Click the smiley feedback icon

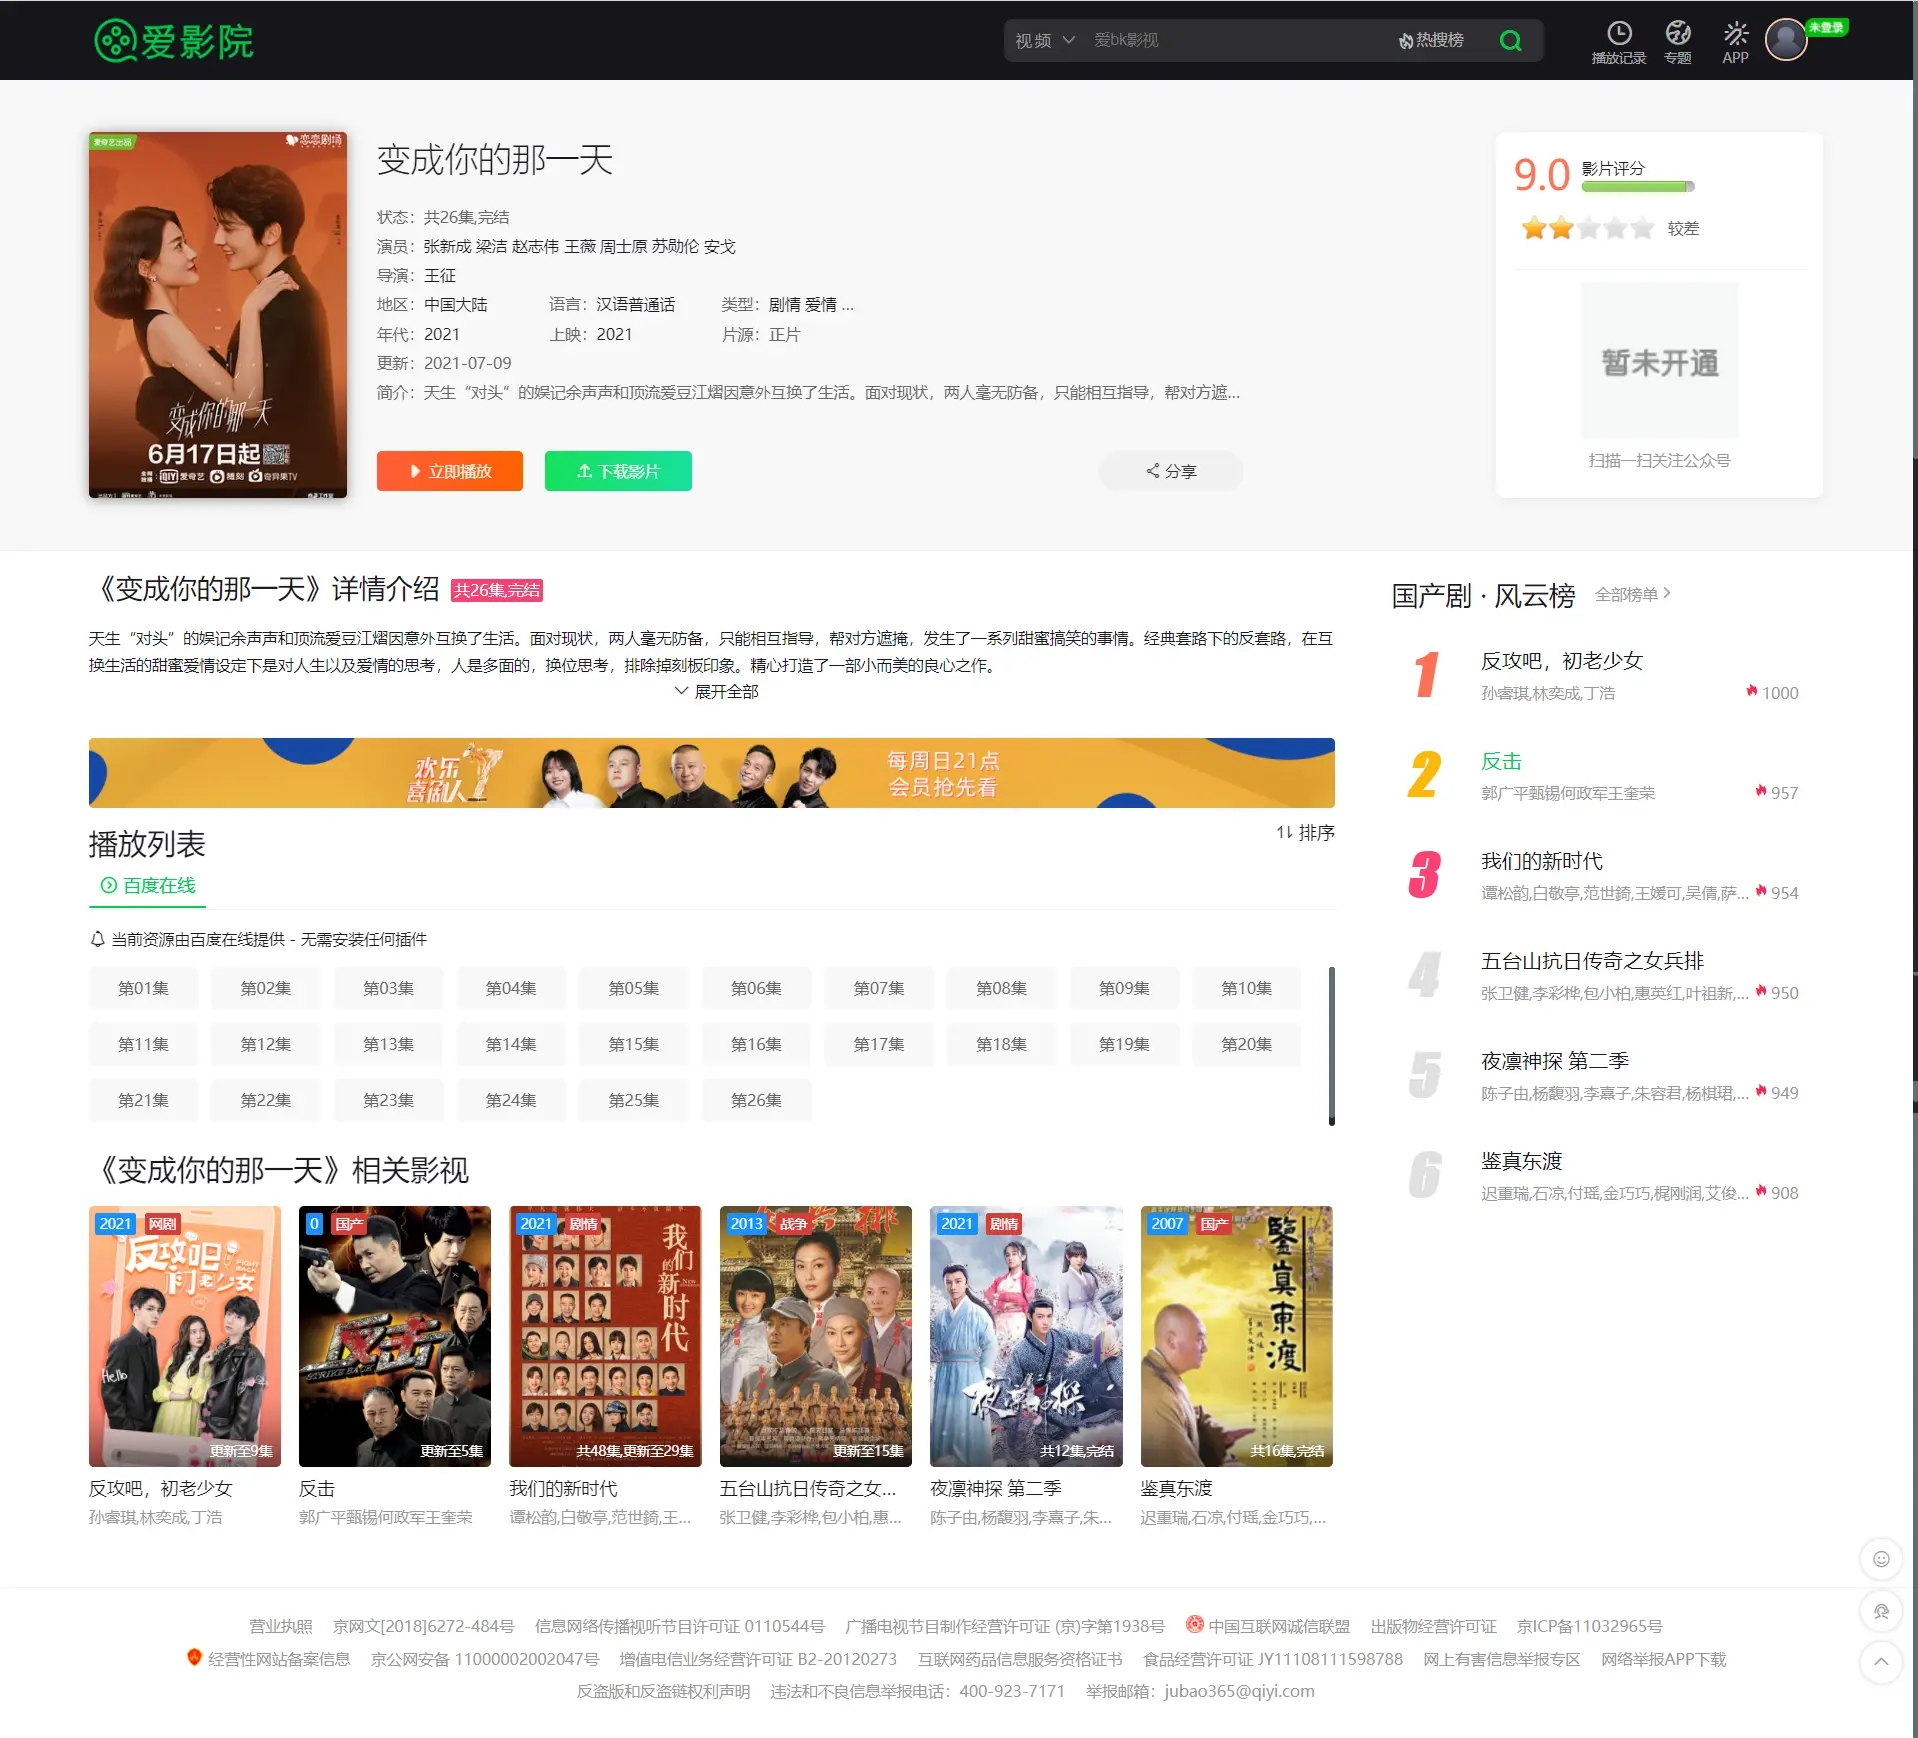coord(1881,1559)
